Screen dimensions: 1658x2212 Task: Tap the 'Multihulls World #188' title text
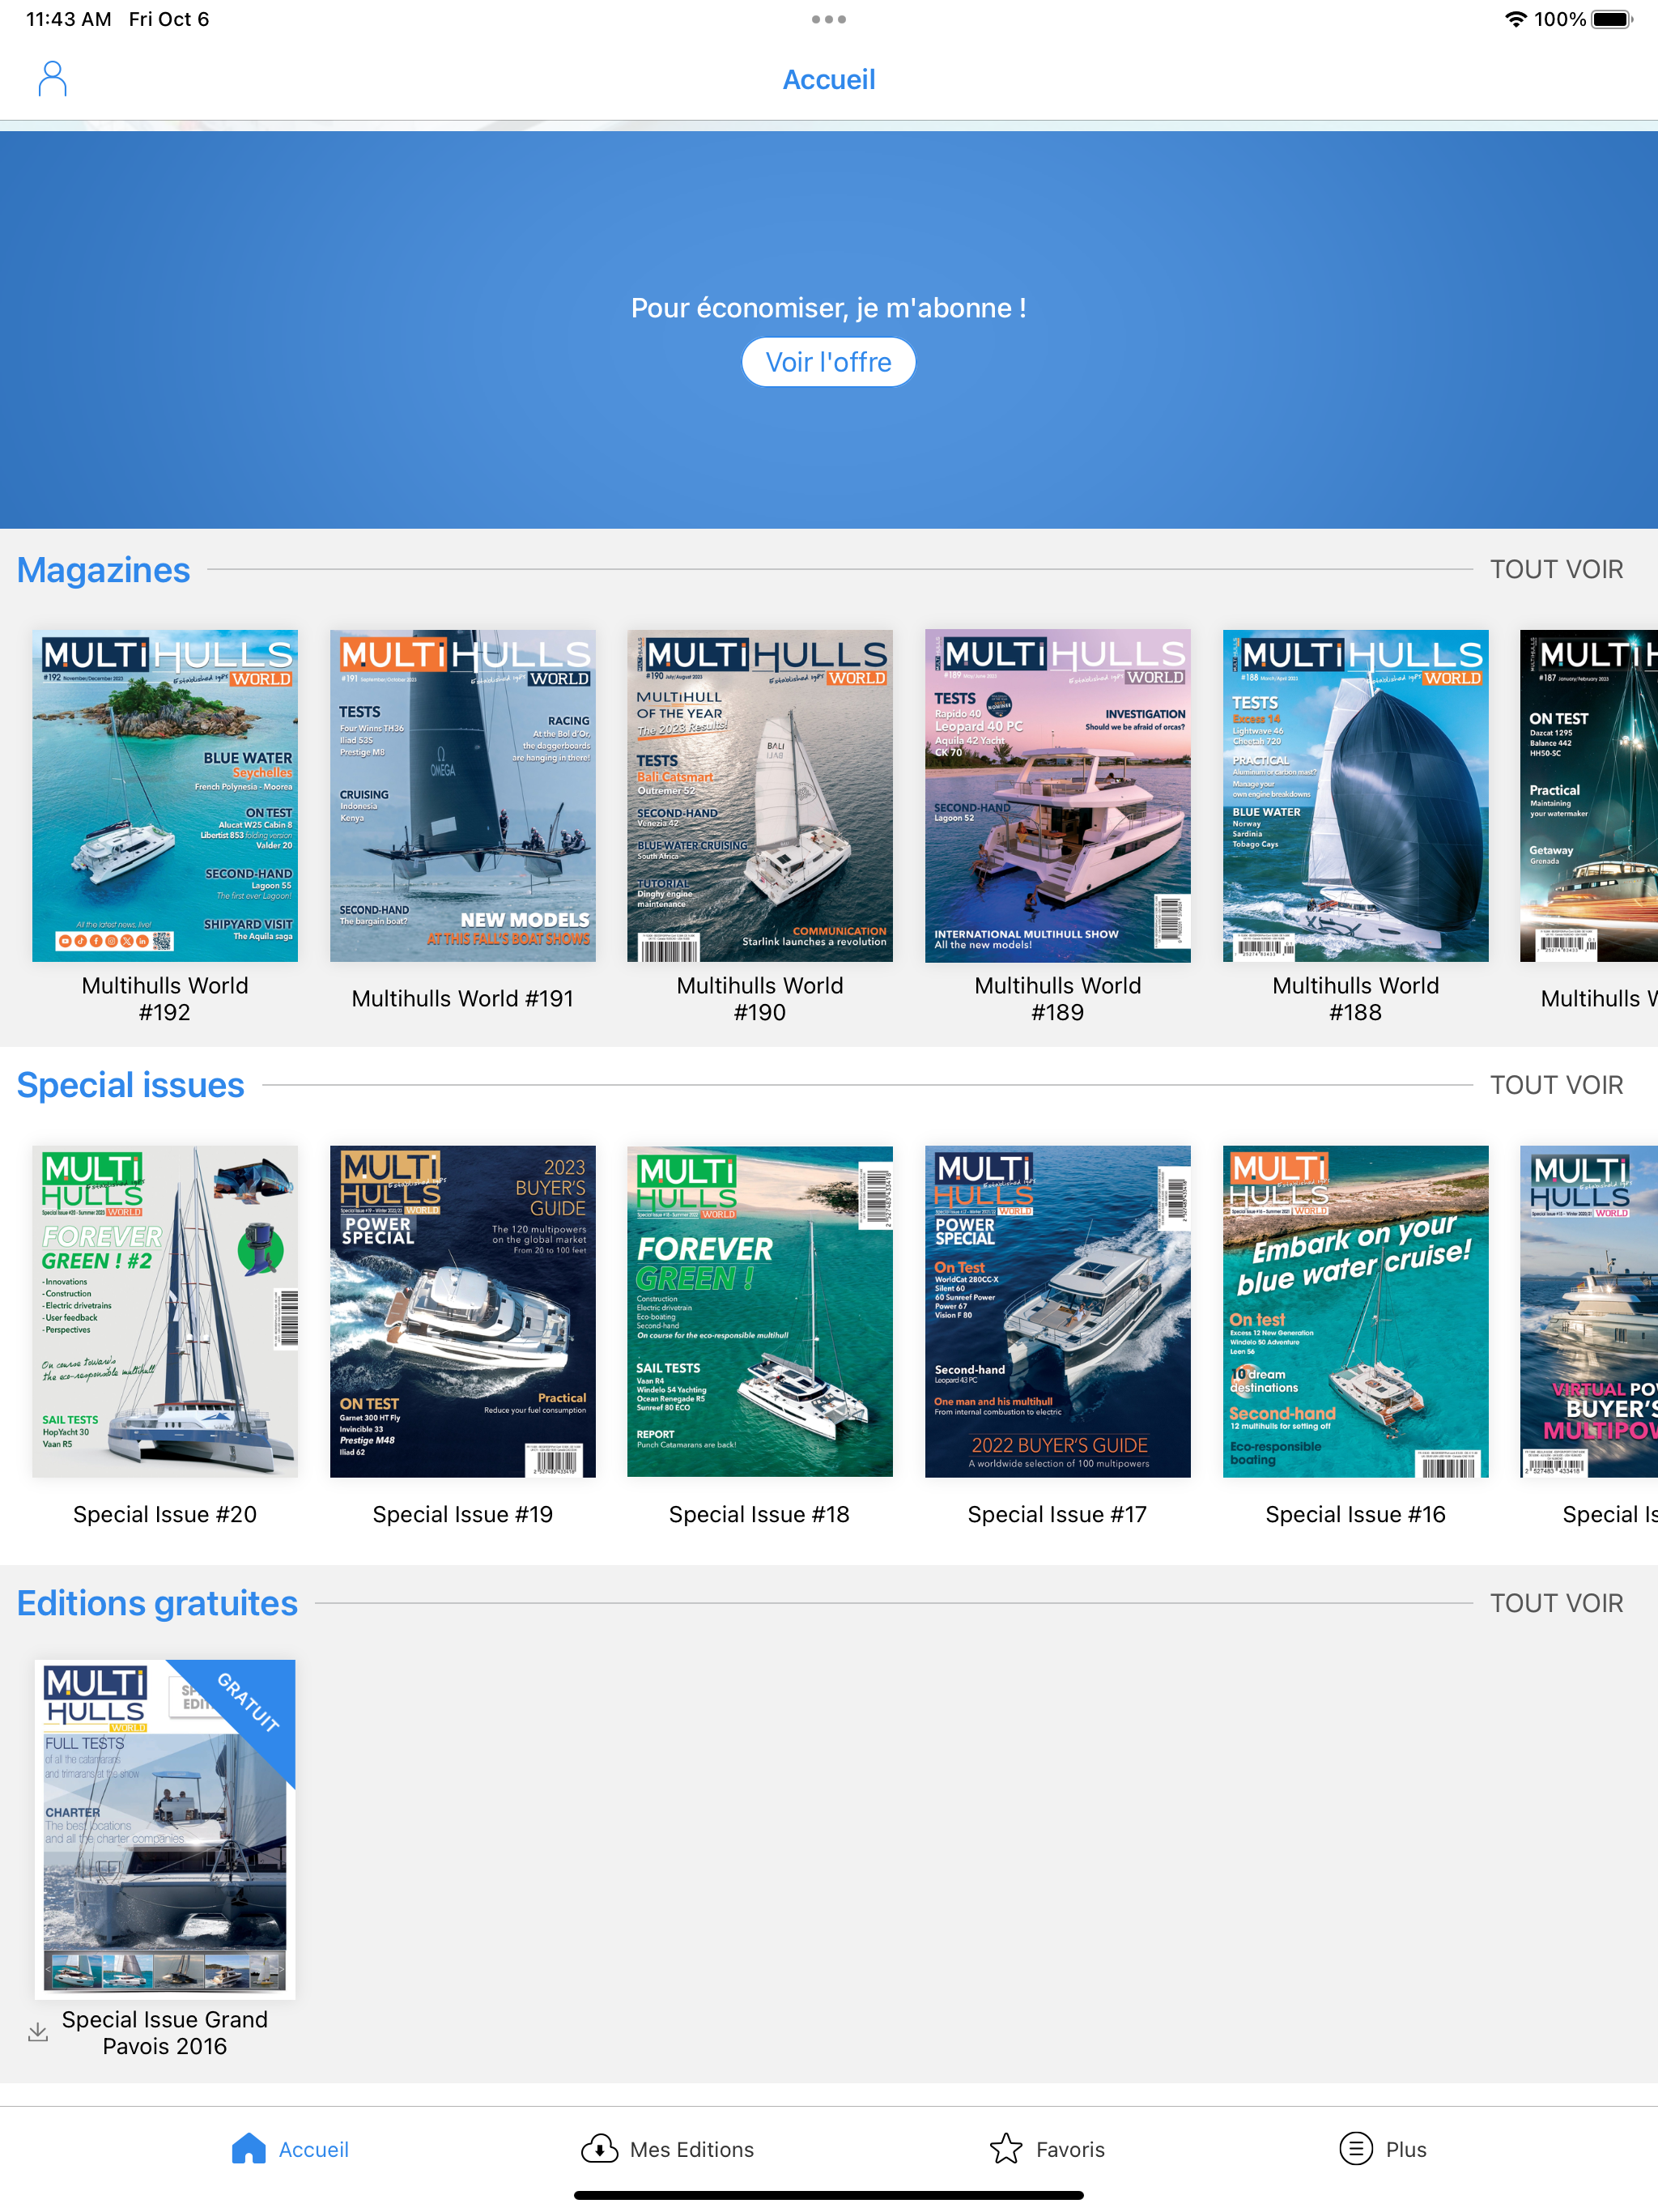point(1356,999)
